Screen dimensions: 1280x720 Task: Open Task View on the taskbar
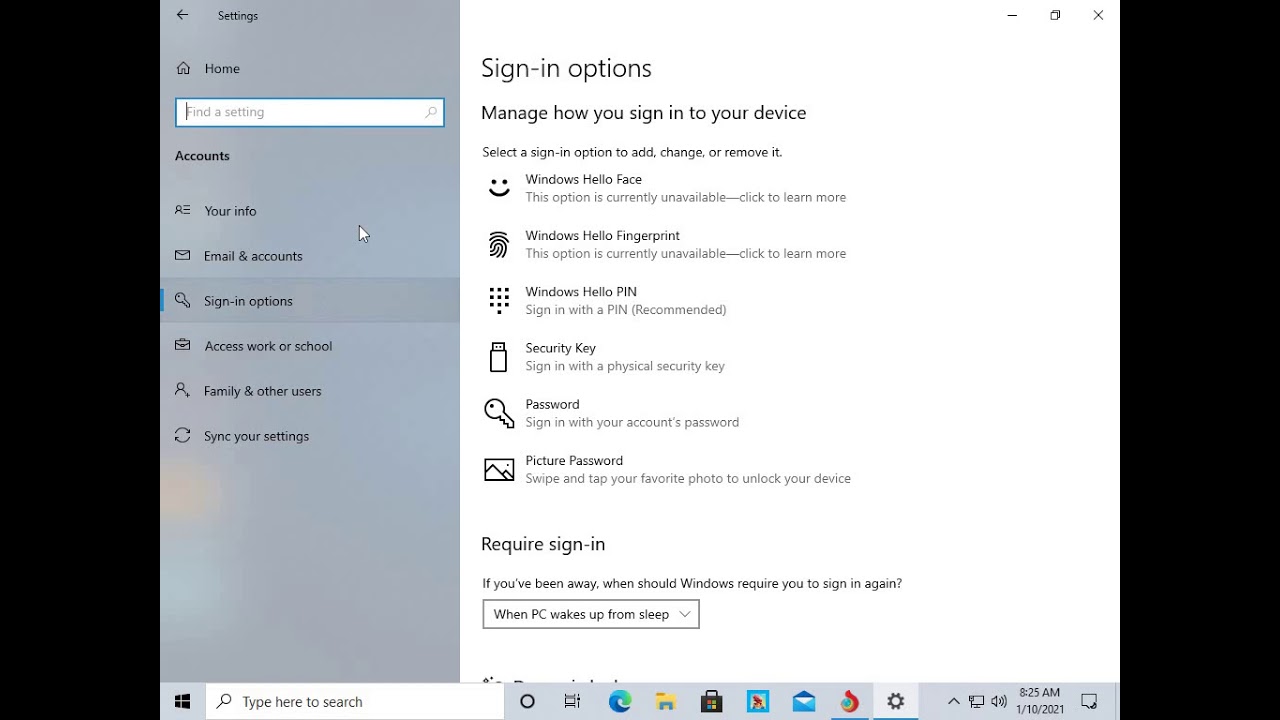coord(573,702)
